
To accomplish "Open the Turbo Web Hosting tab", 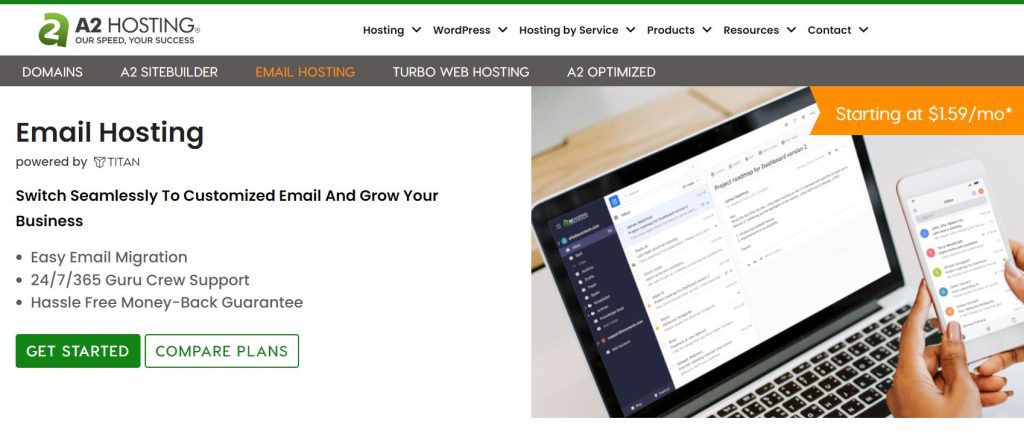I will (461, 72).
